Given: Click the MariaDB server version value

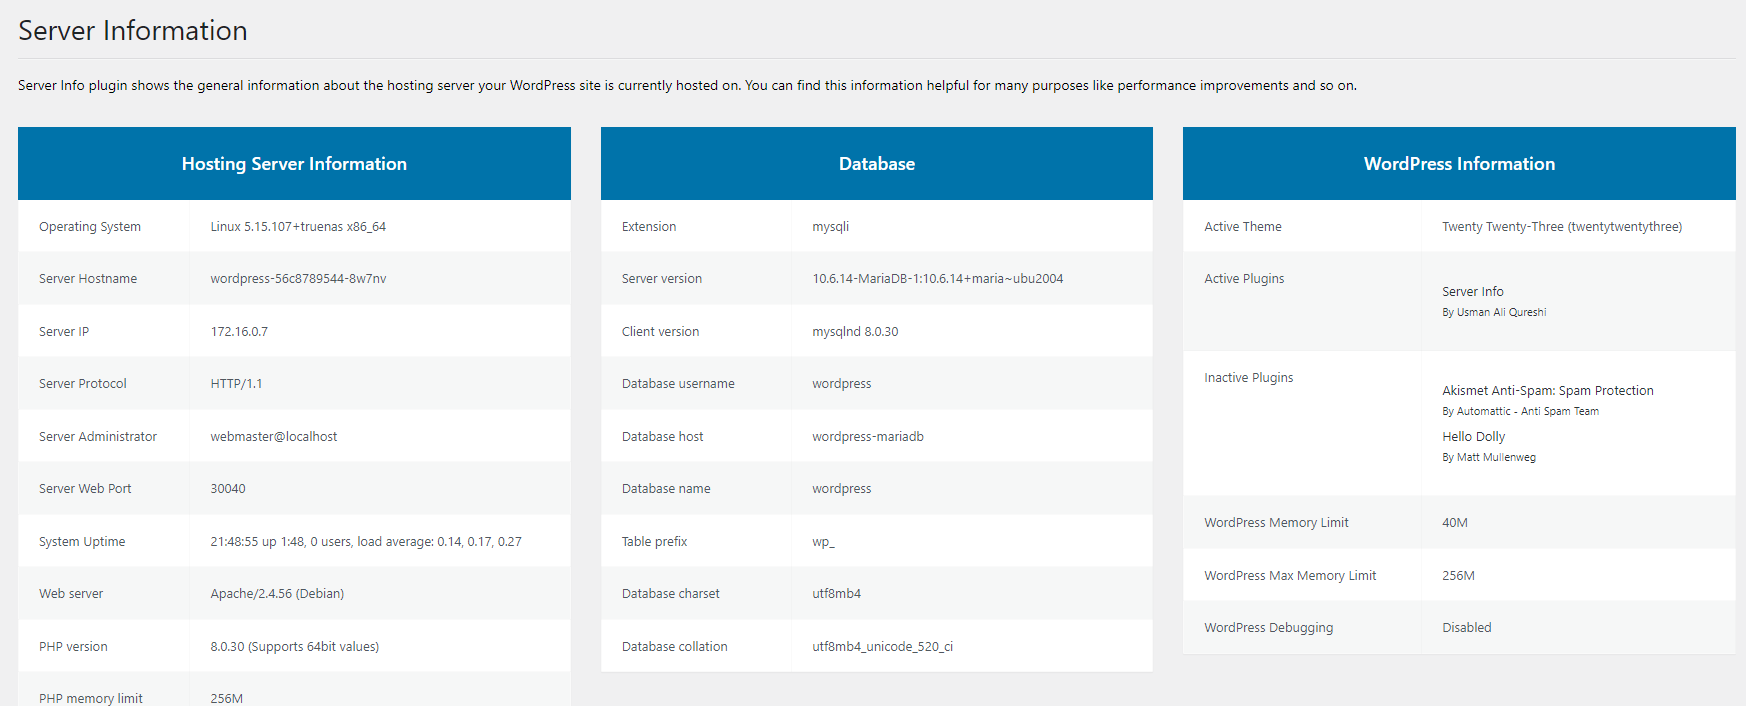Looking at the screenshot, I should click(x=937, y=279).
